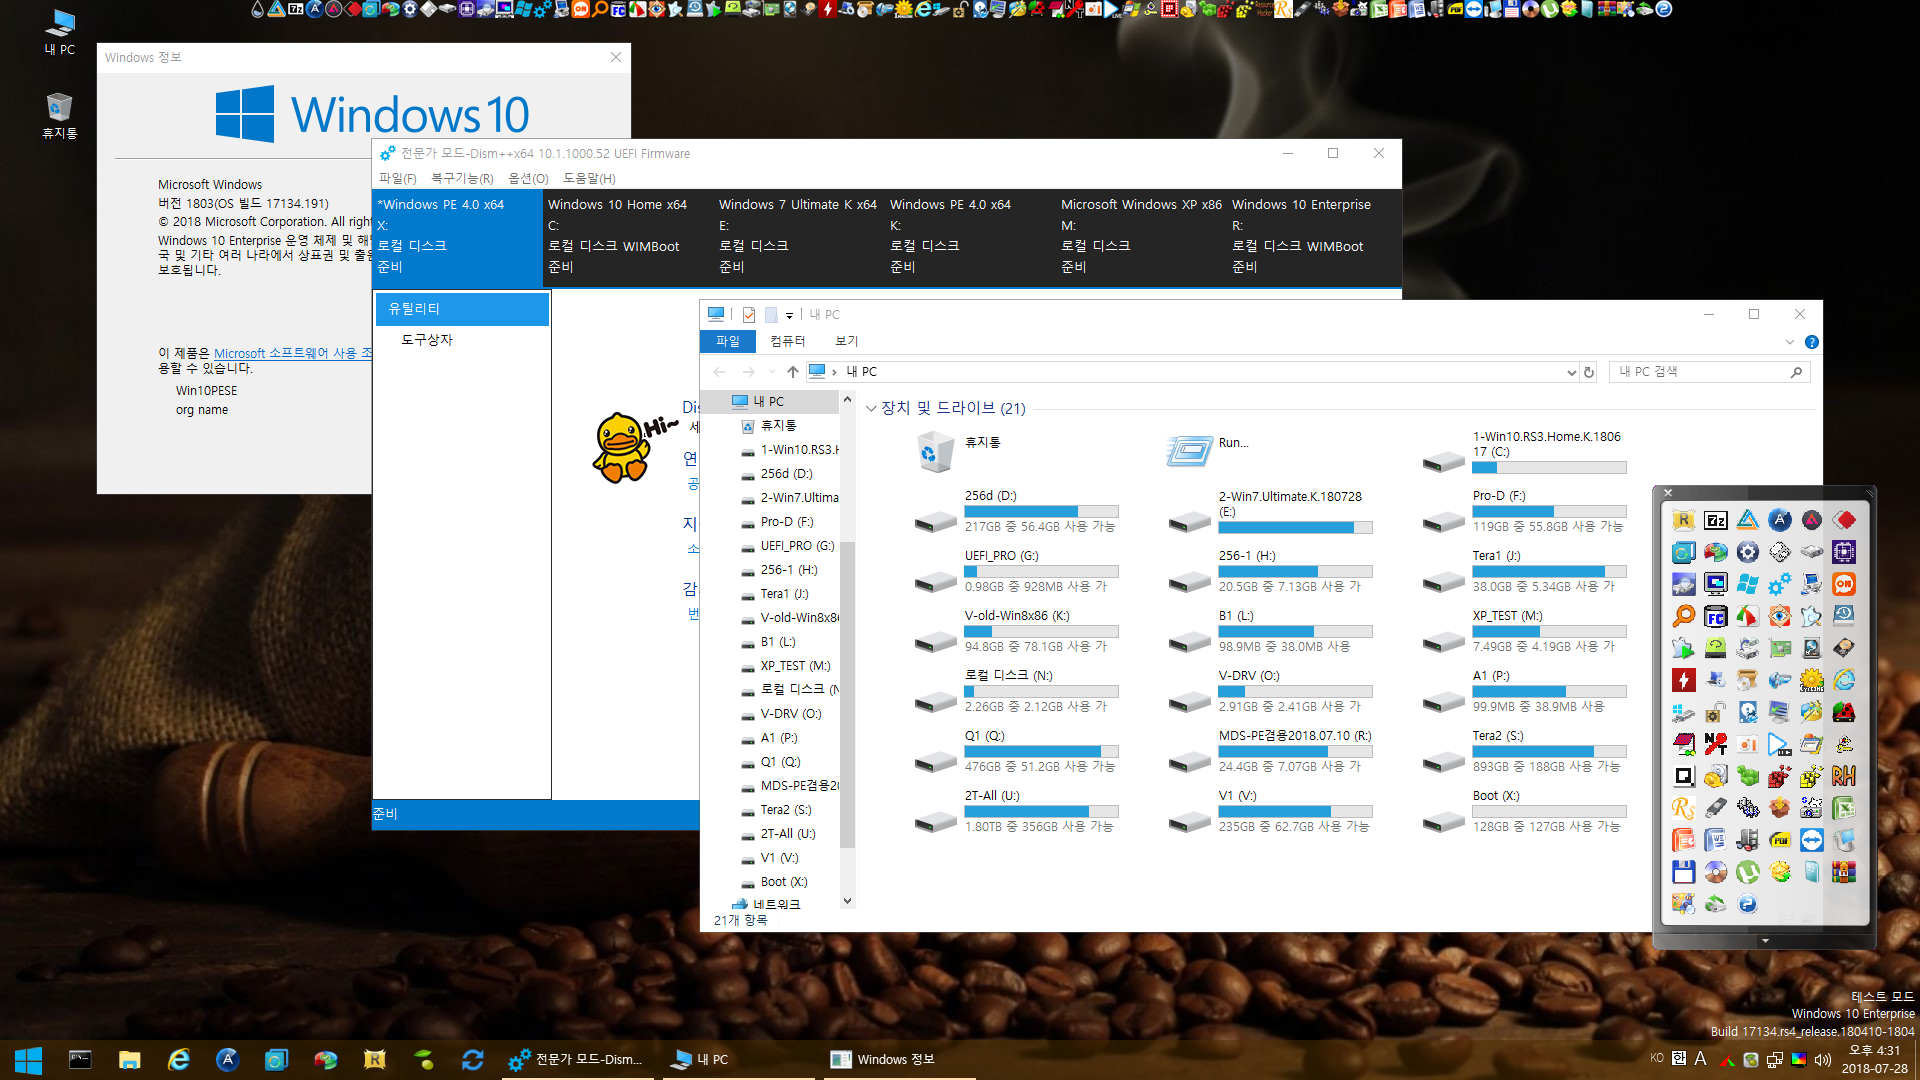This screenshot has height=1080, width=1920.
Task: Open the address bar history dropdown
Action: 1571,372
